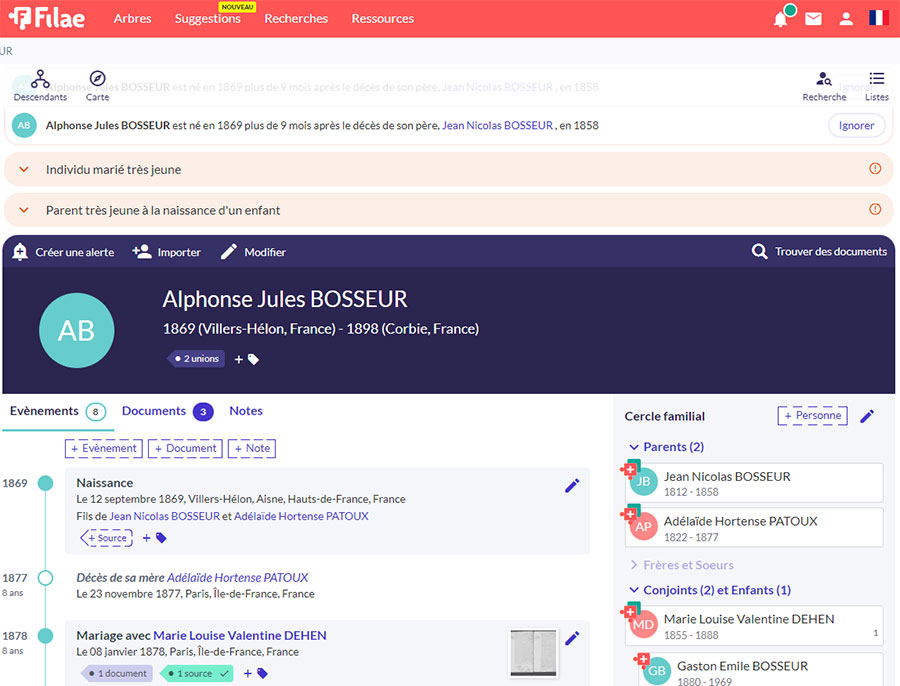Click the 1877 mother's death timeline marker
This screenshot has width=900, height=686.
point(45,578)
